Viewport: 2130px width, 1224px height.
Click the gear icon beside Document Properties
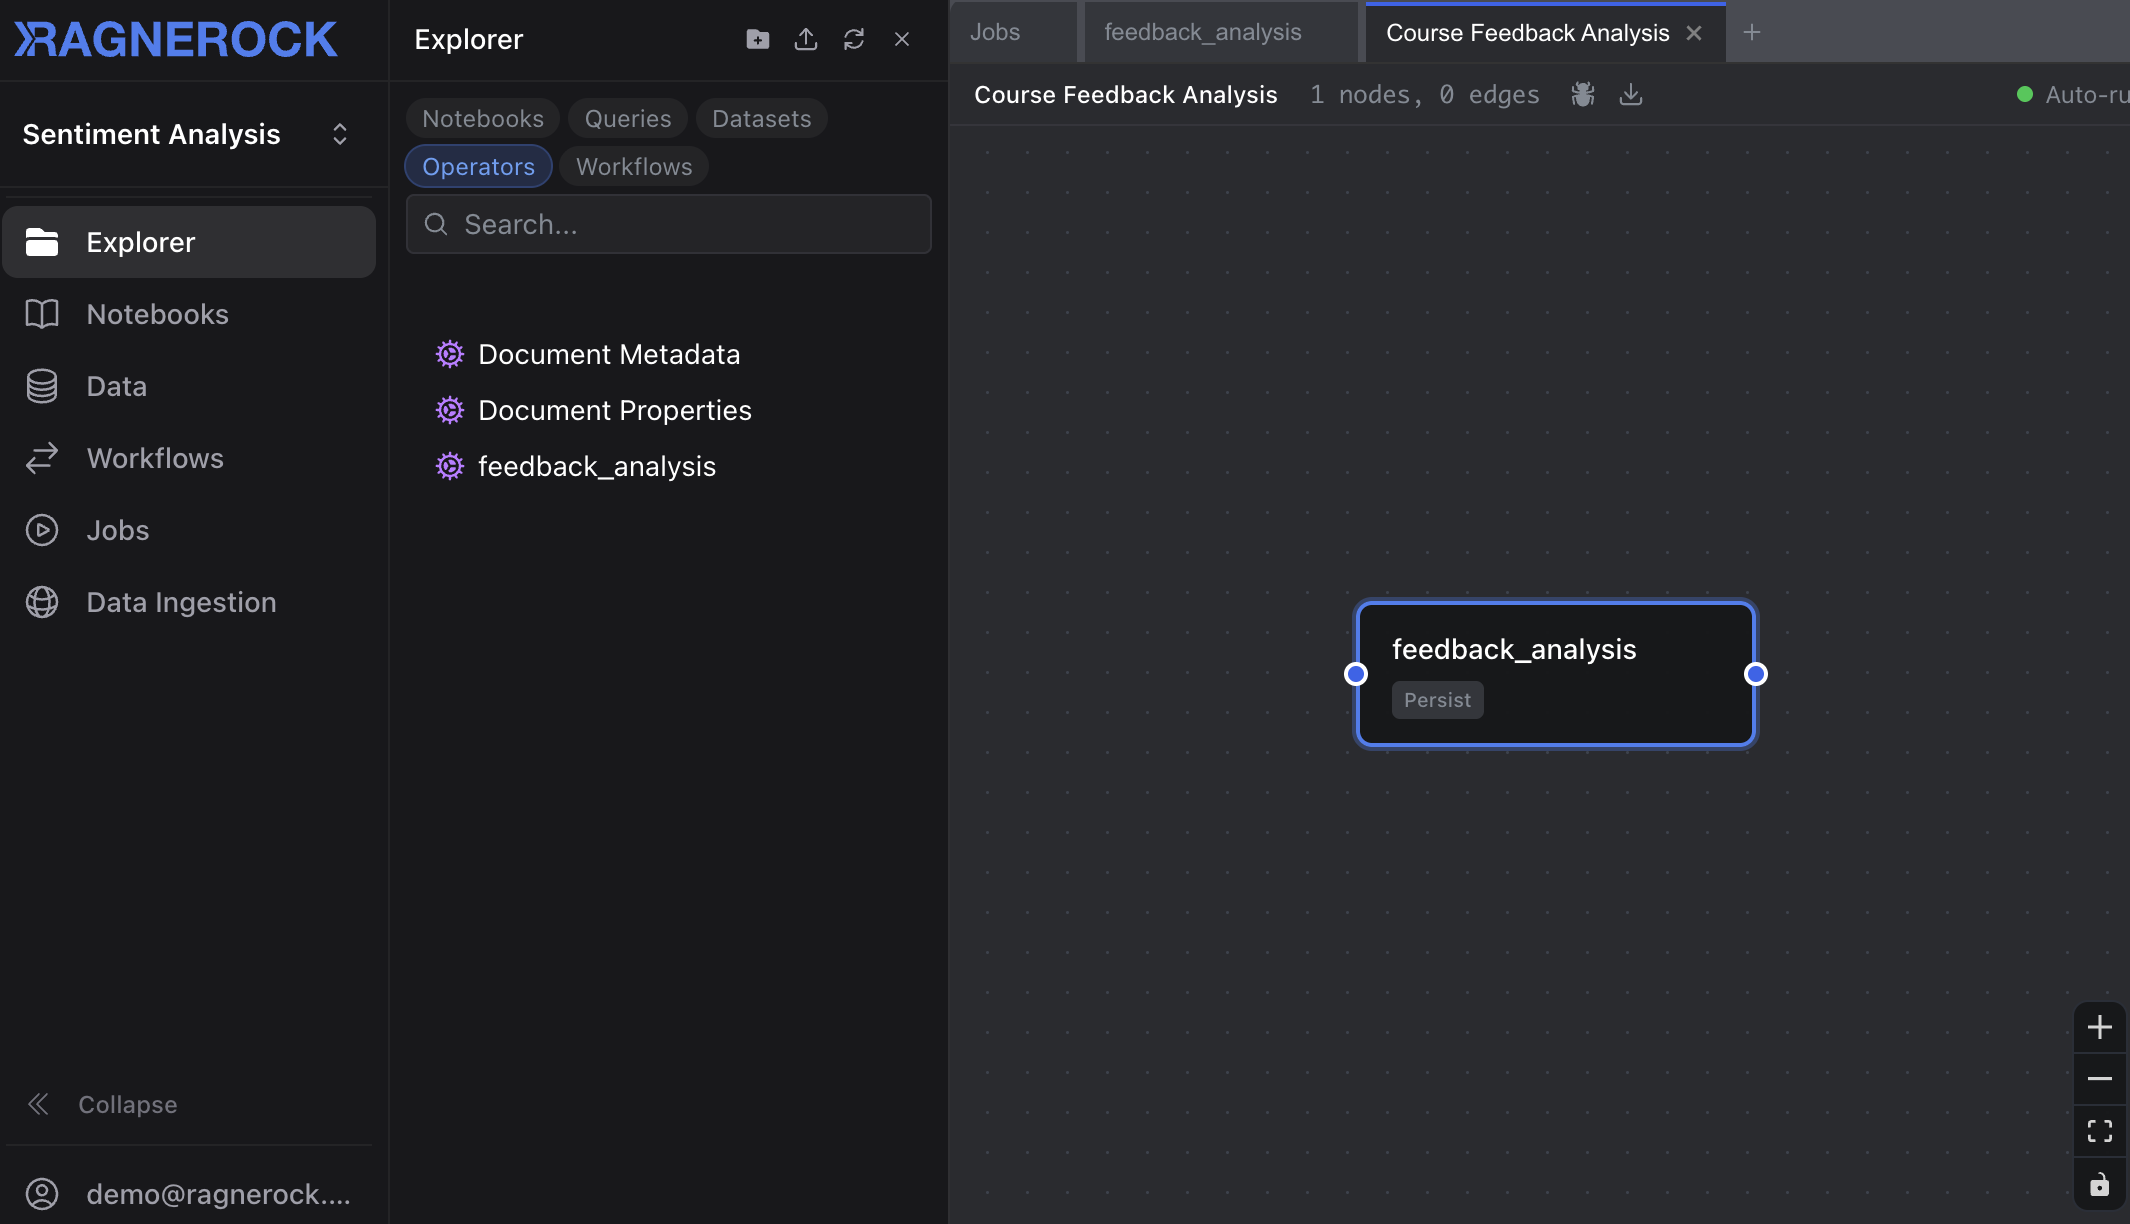450,410
